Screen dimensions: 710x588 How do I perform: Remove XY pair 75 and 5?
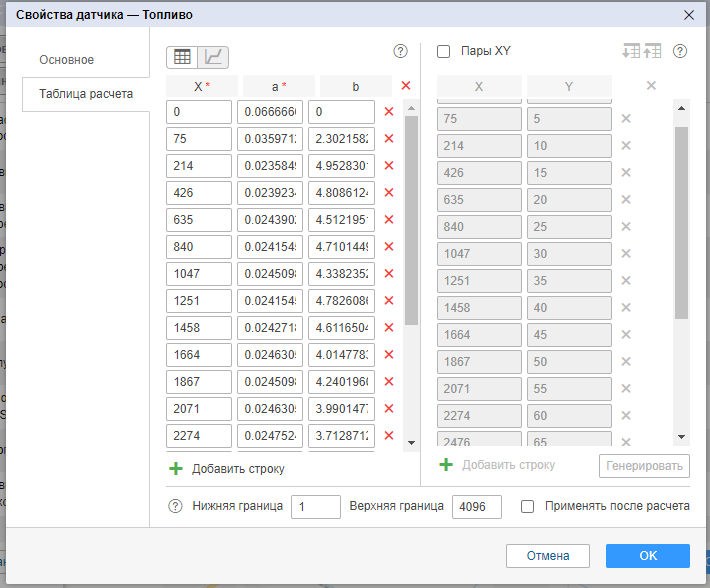tap(626, 119)
